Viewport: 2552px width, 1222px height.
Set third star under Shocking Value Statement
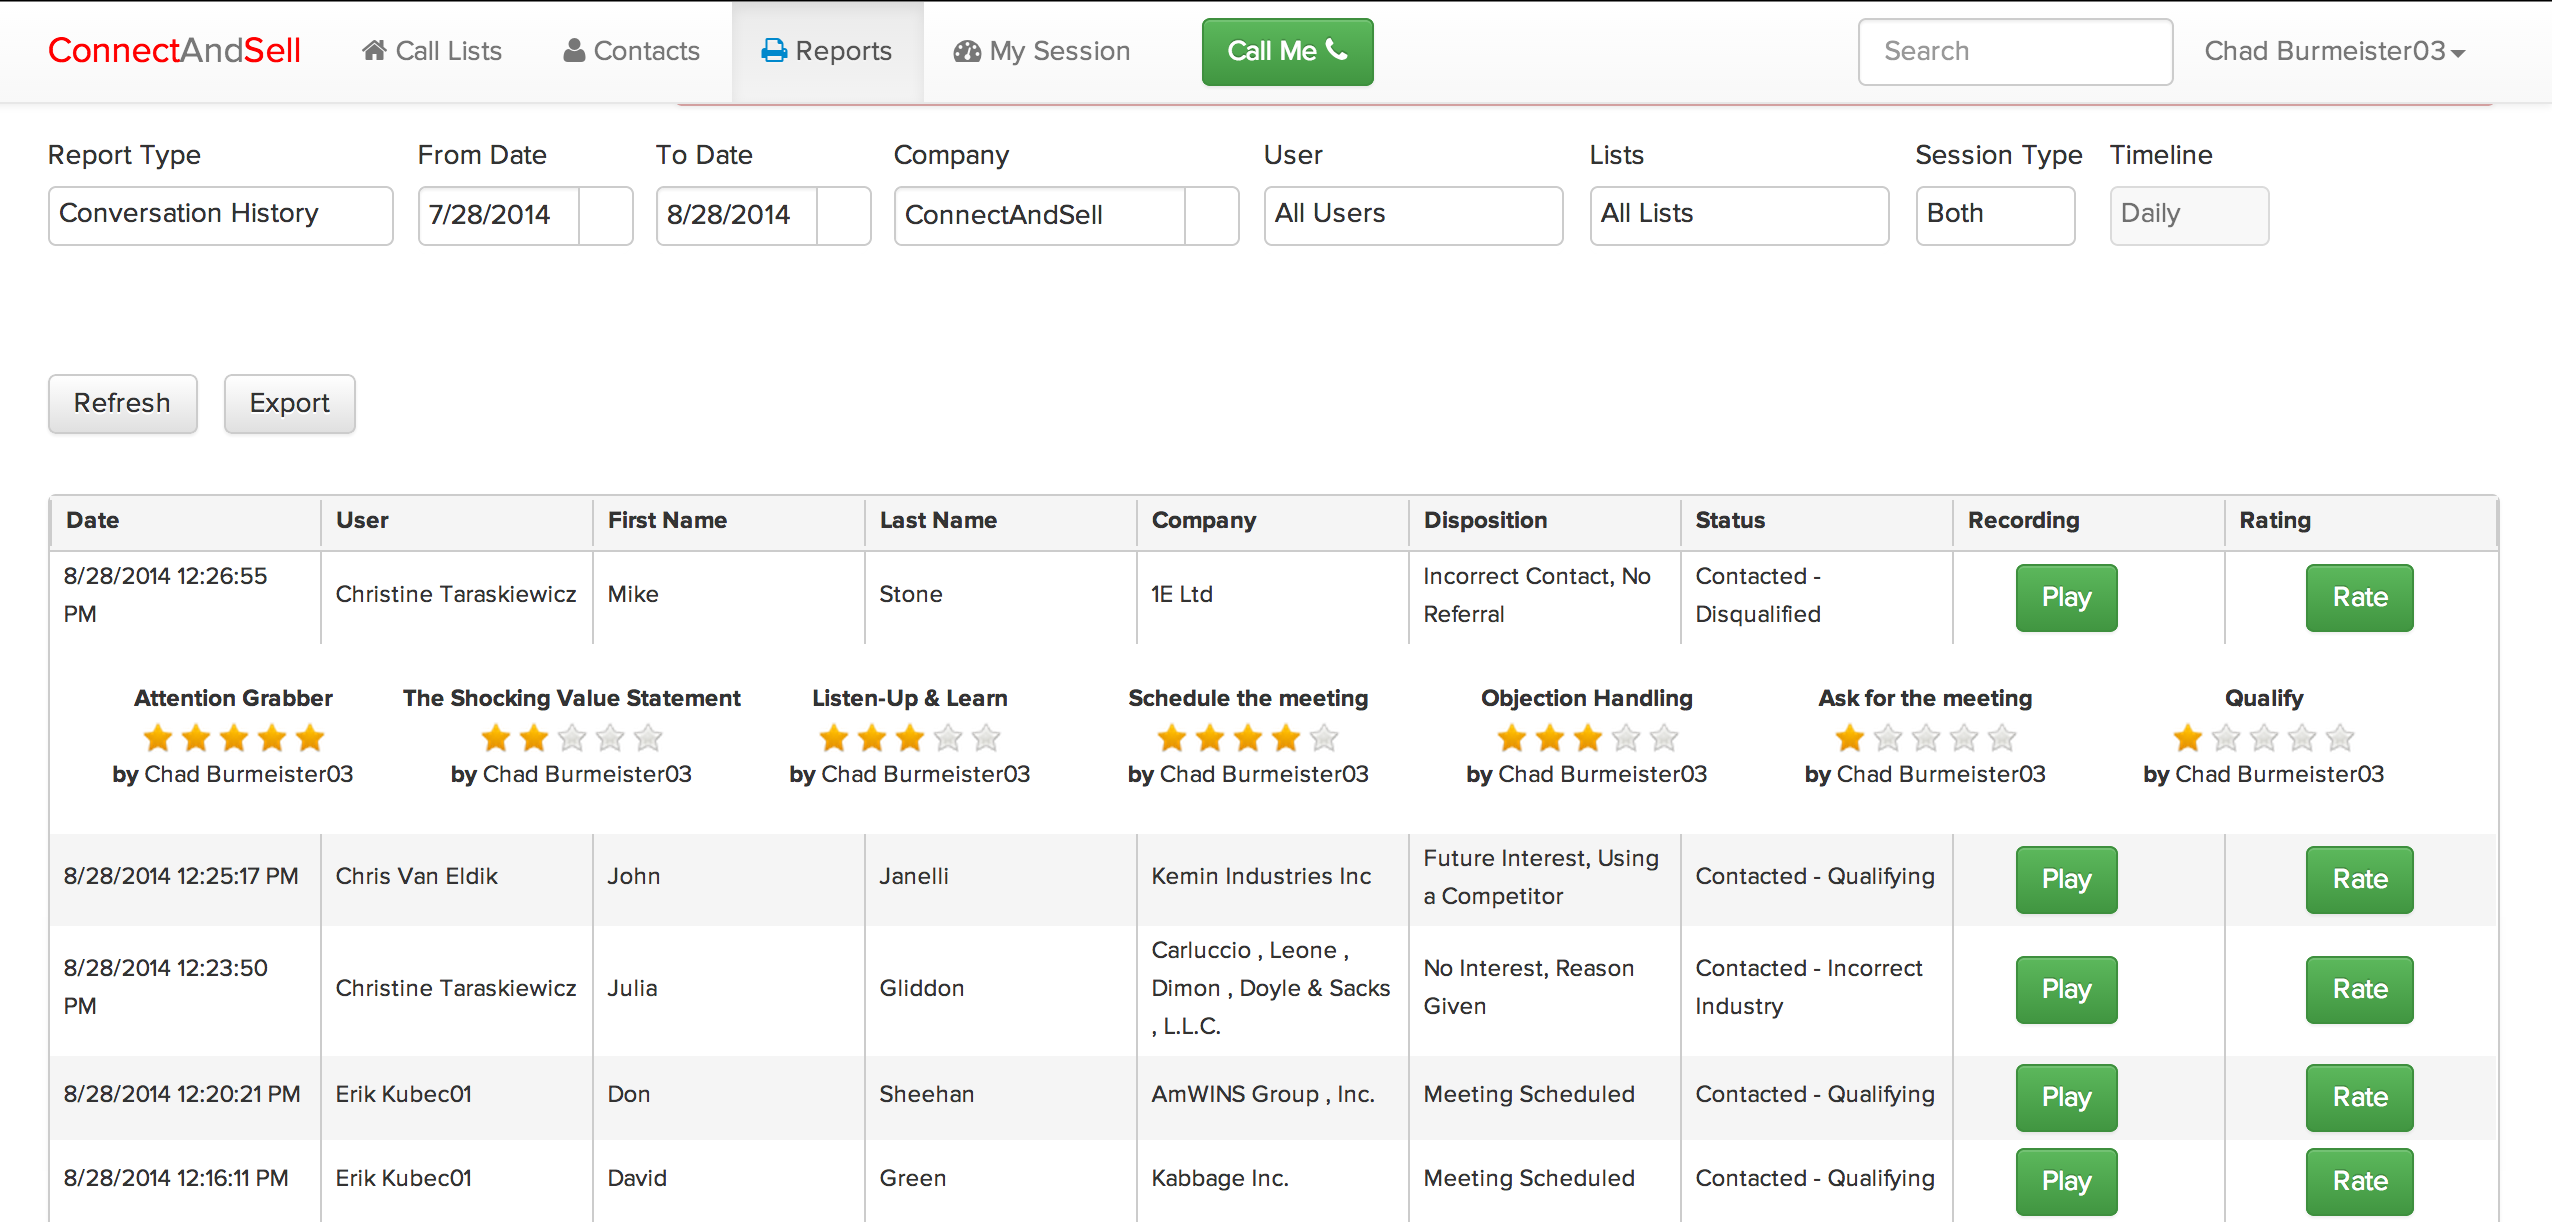(572, 739)
